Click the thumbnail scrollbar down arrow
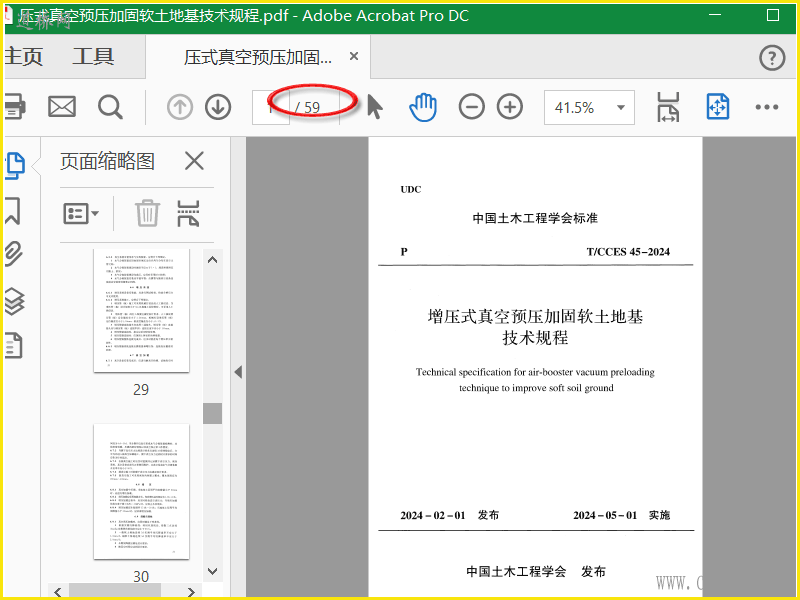Image resolution: width=800 pixels, height=600 pixels. click(x=213, y=571)
